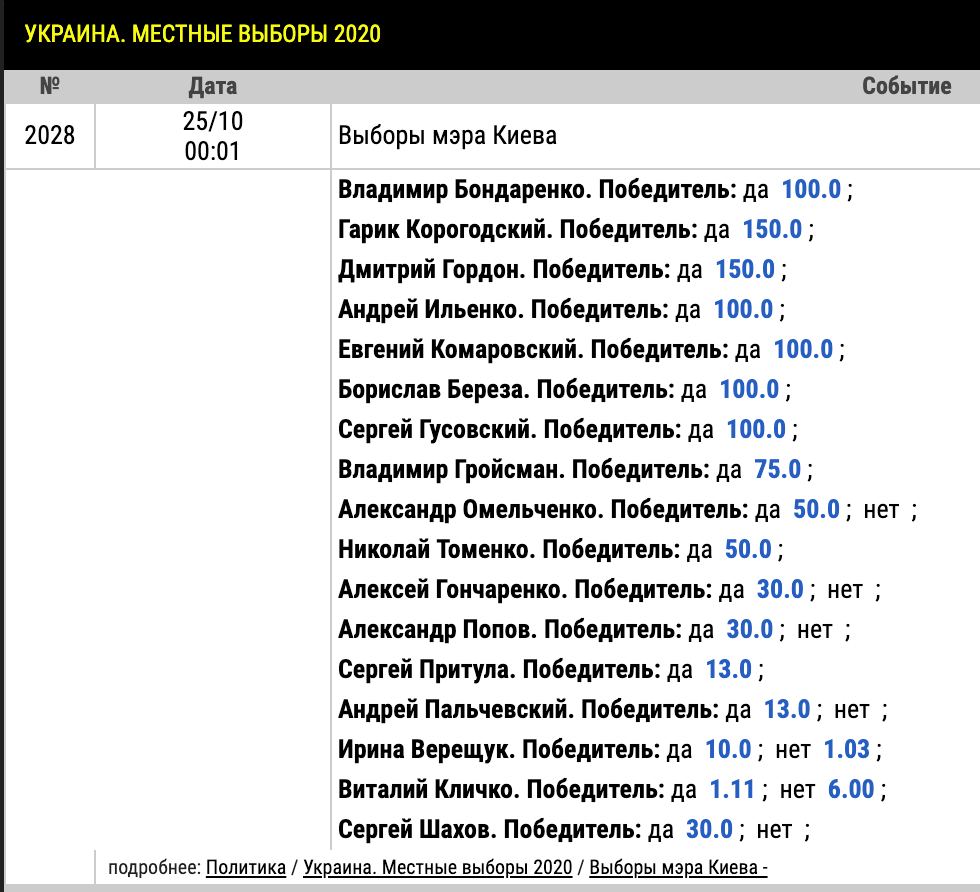This screenshot has width=980, height=892.
Task: Click 100.0 odds for Сергей Гусовский
Action: point(756,429)
